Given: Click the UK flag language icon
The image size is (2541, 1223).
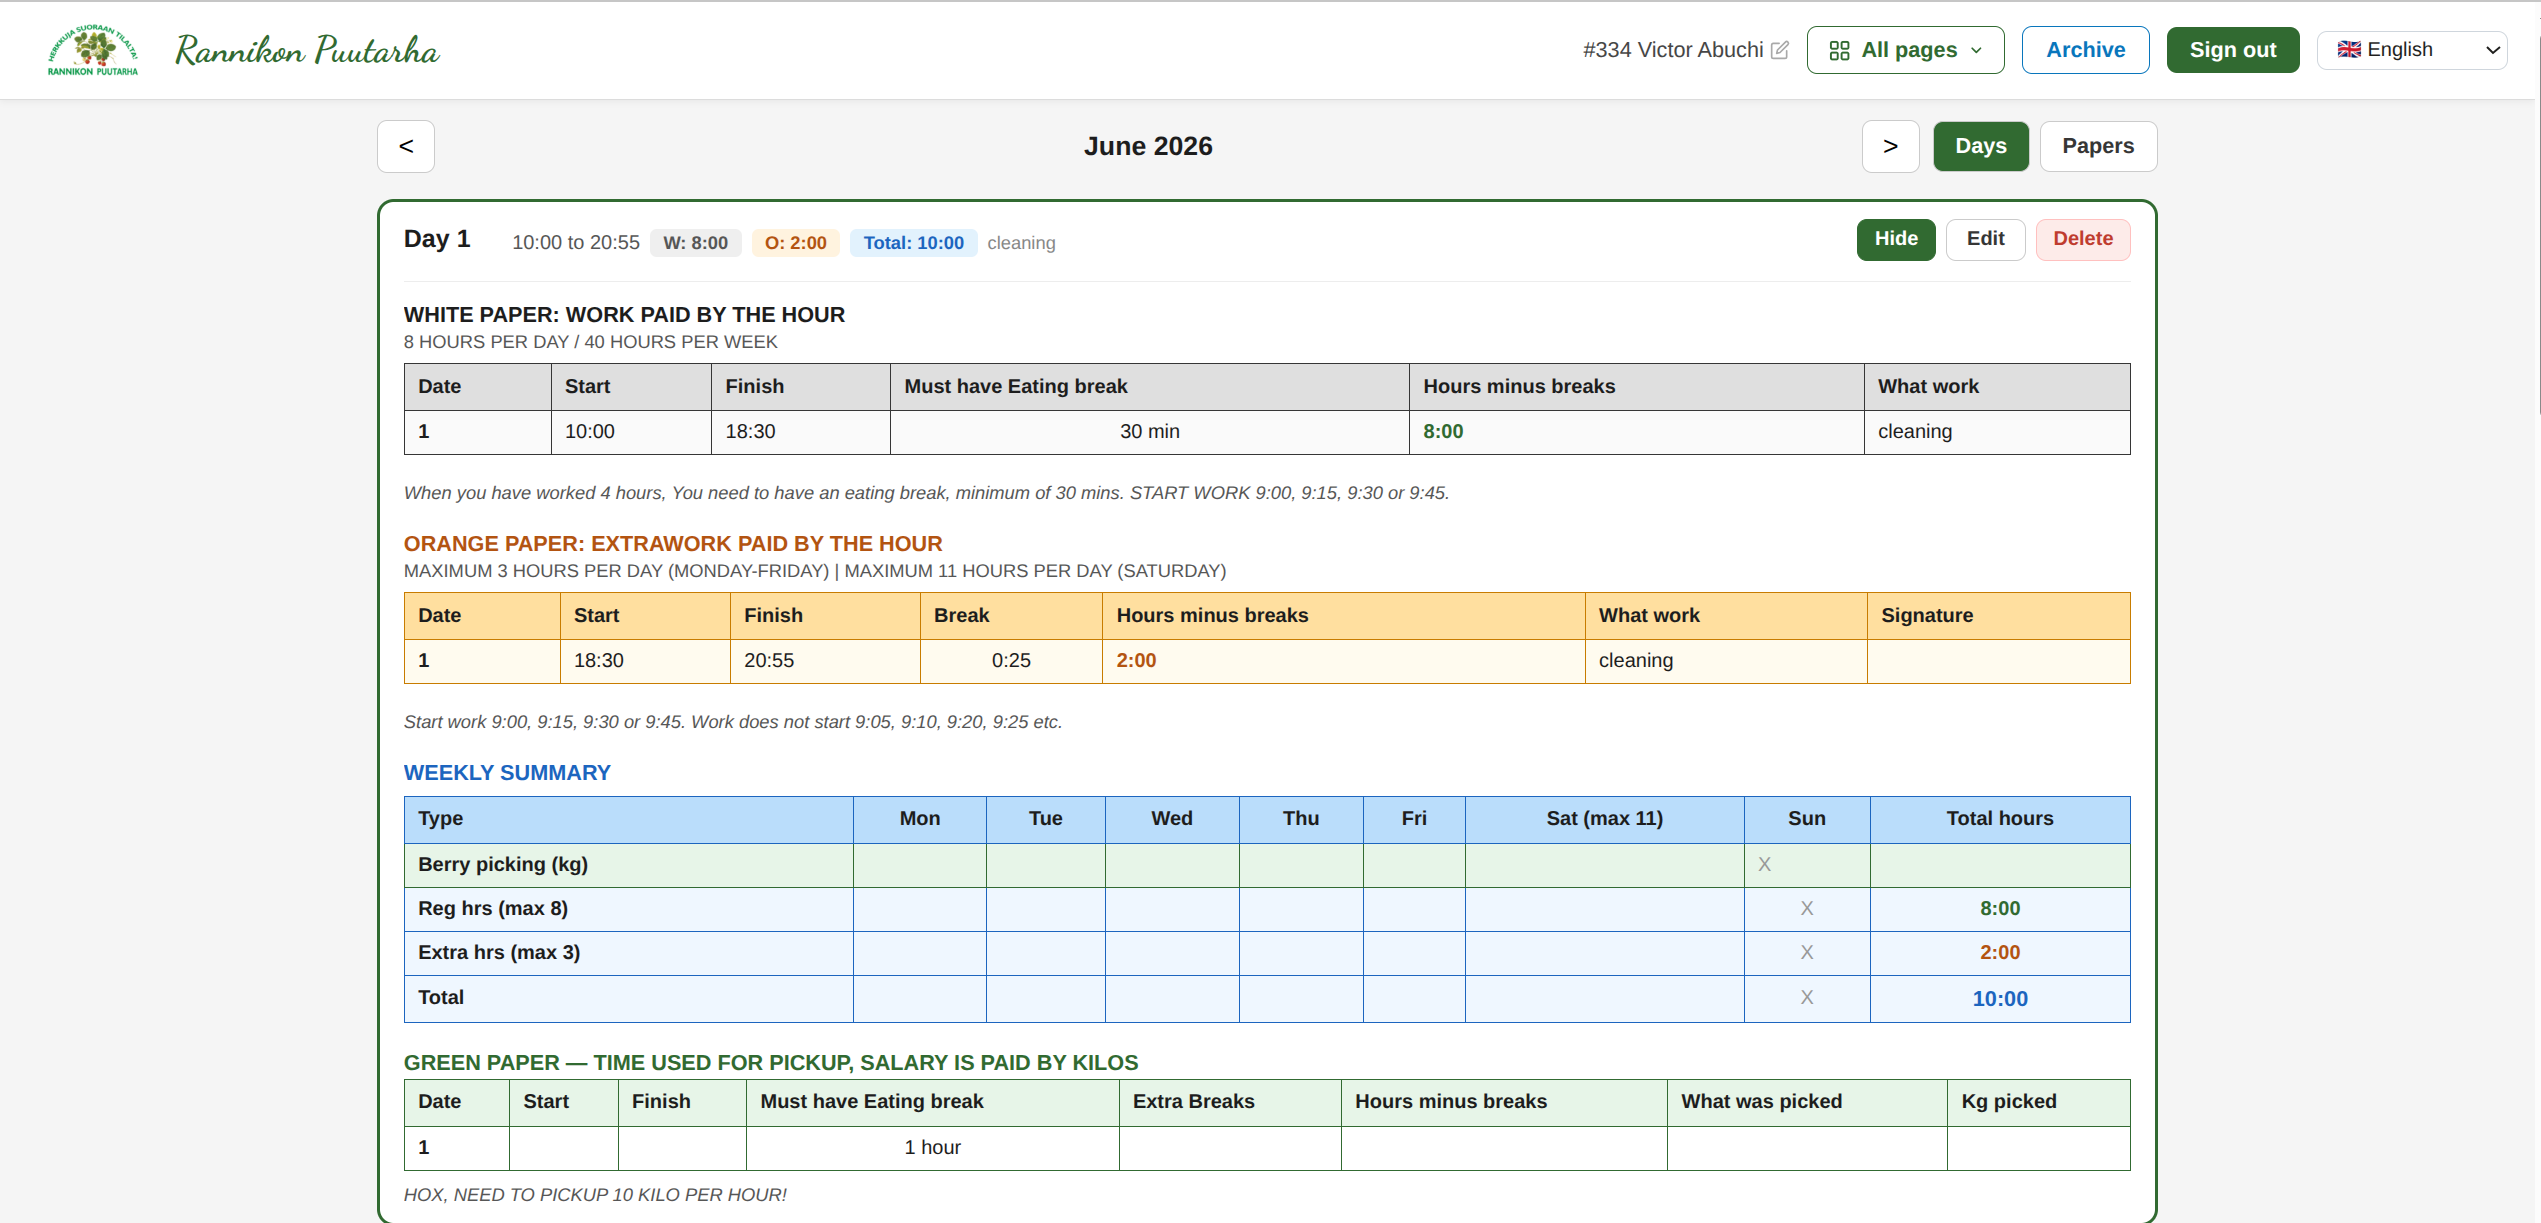Looking at the screenshot, I should point(2349,50).
